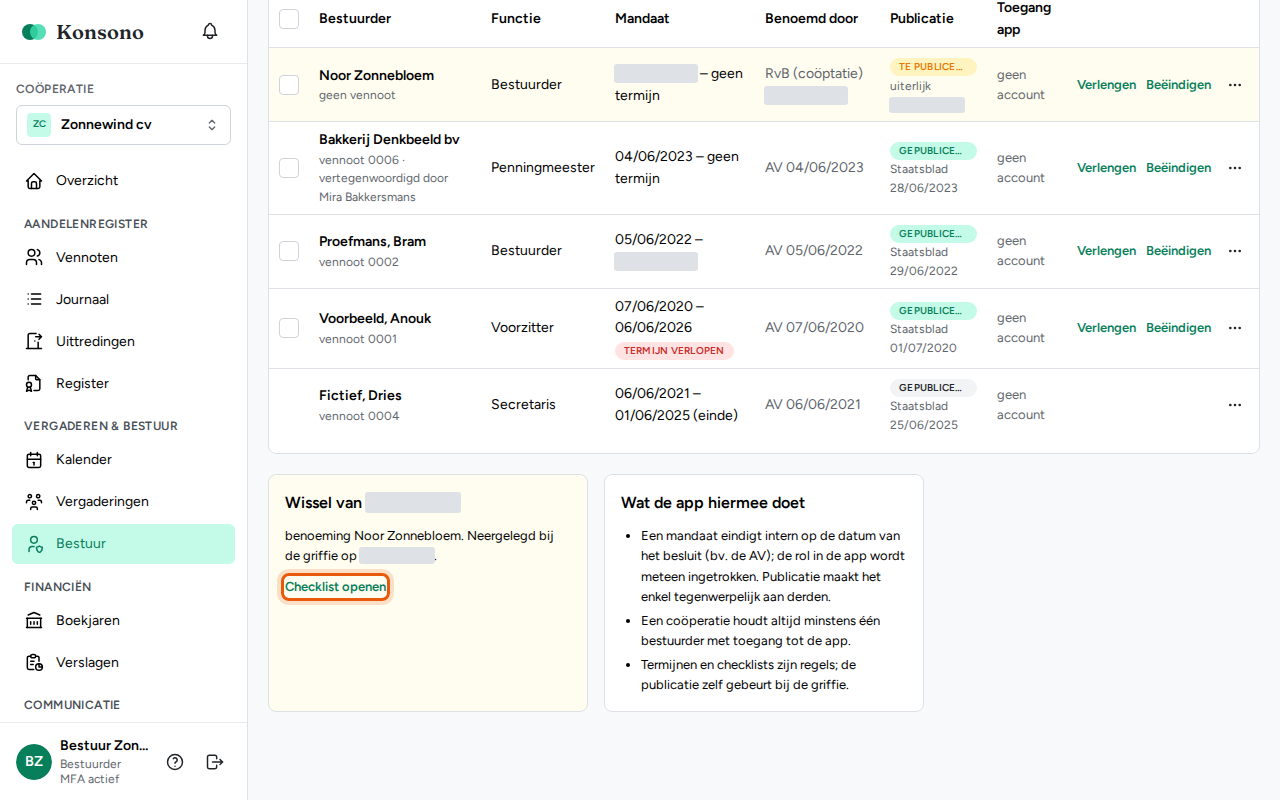Viewport: 1280px width, 800px height.
Task: Select all rows with header checkbox
Action: click(289, 19)
